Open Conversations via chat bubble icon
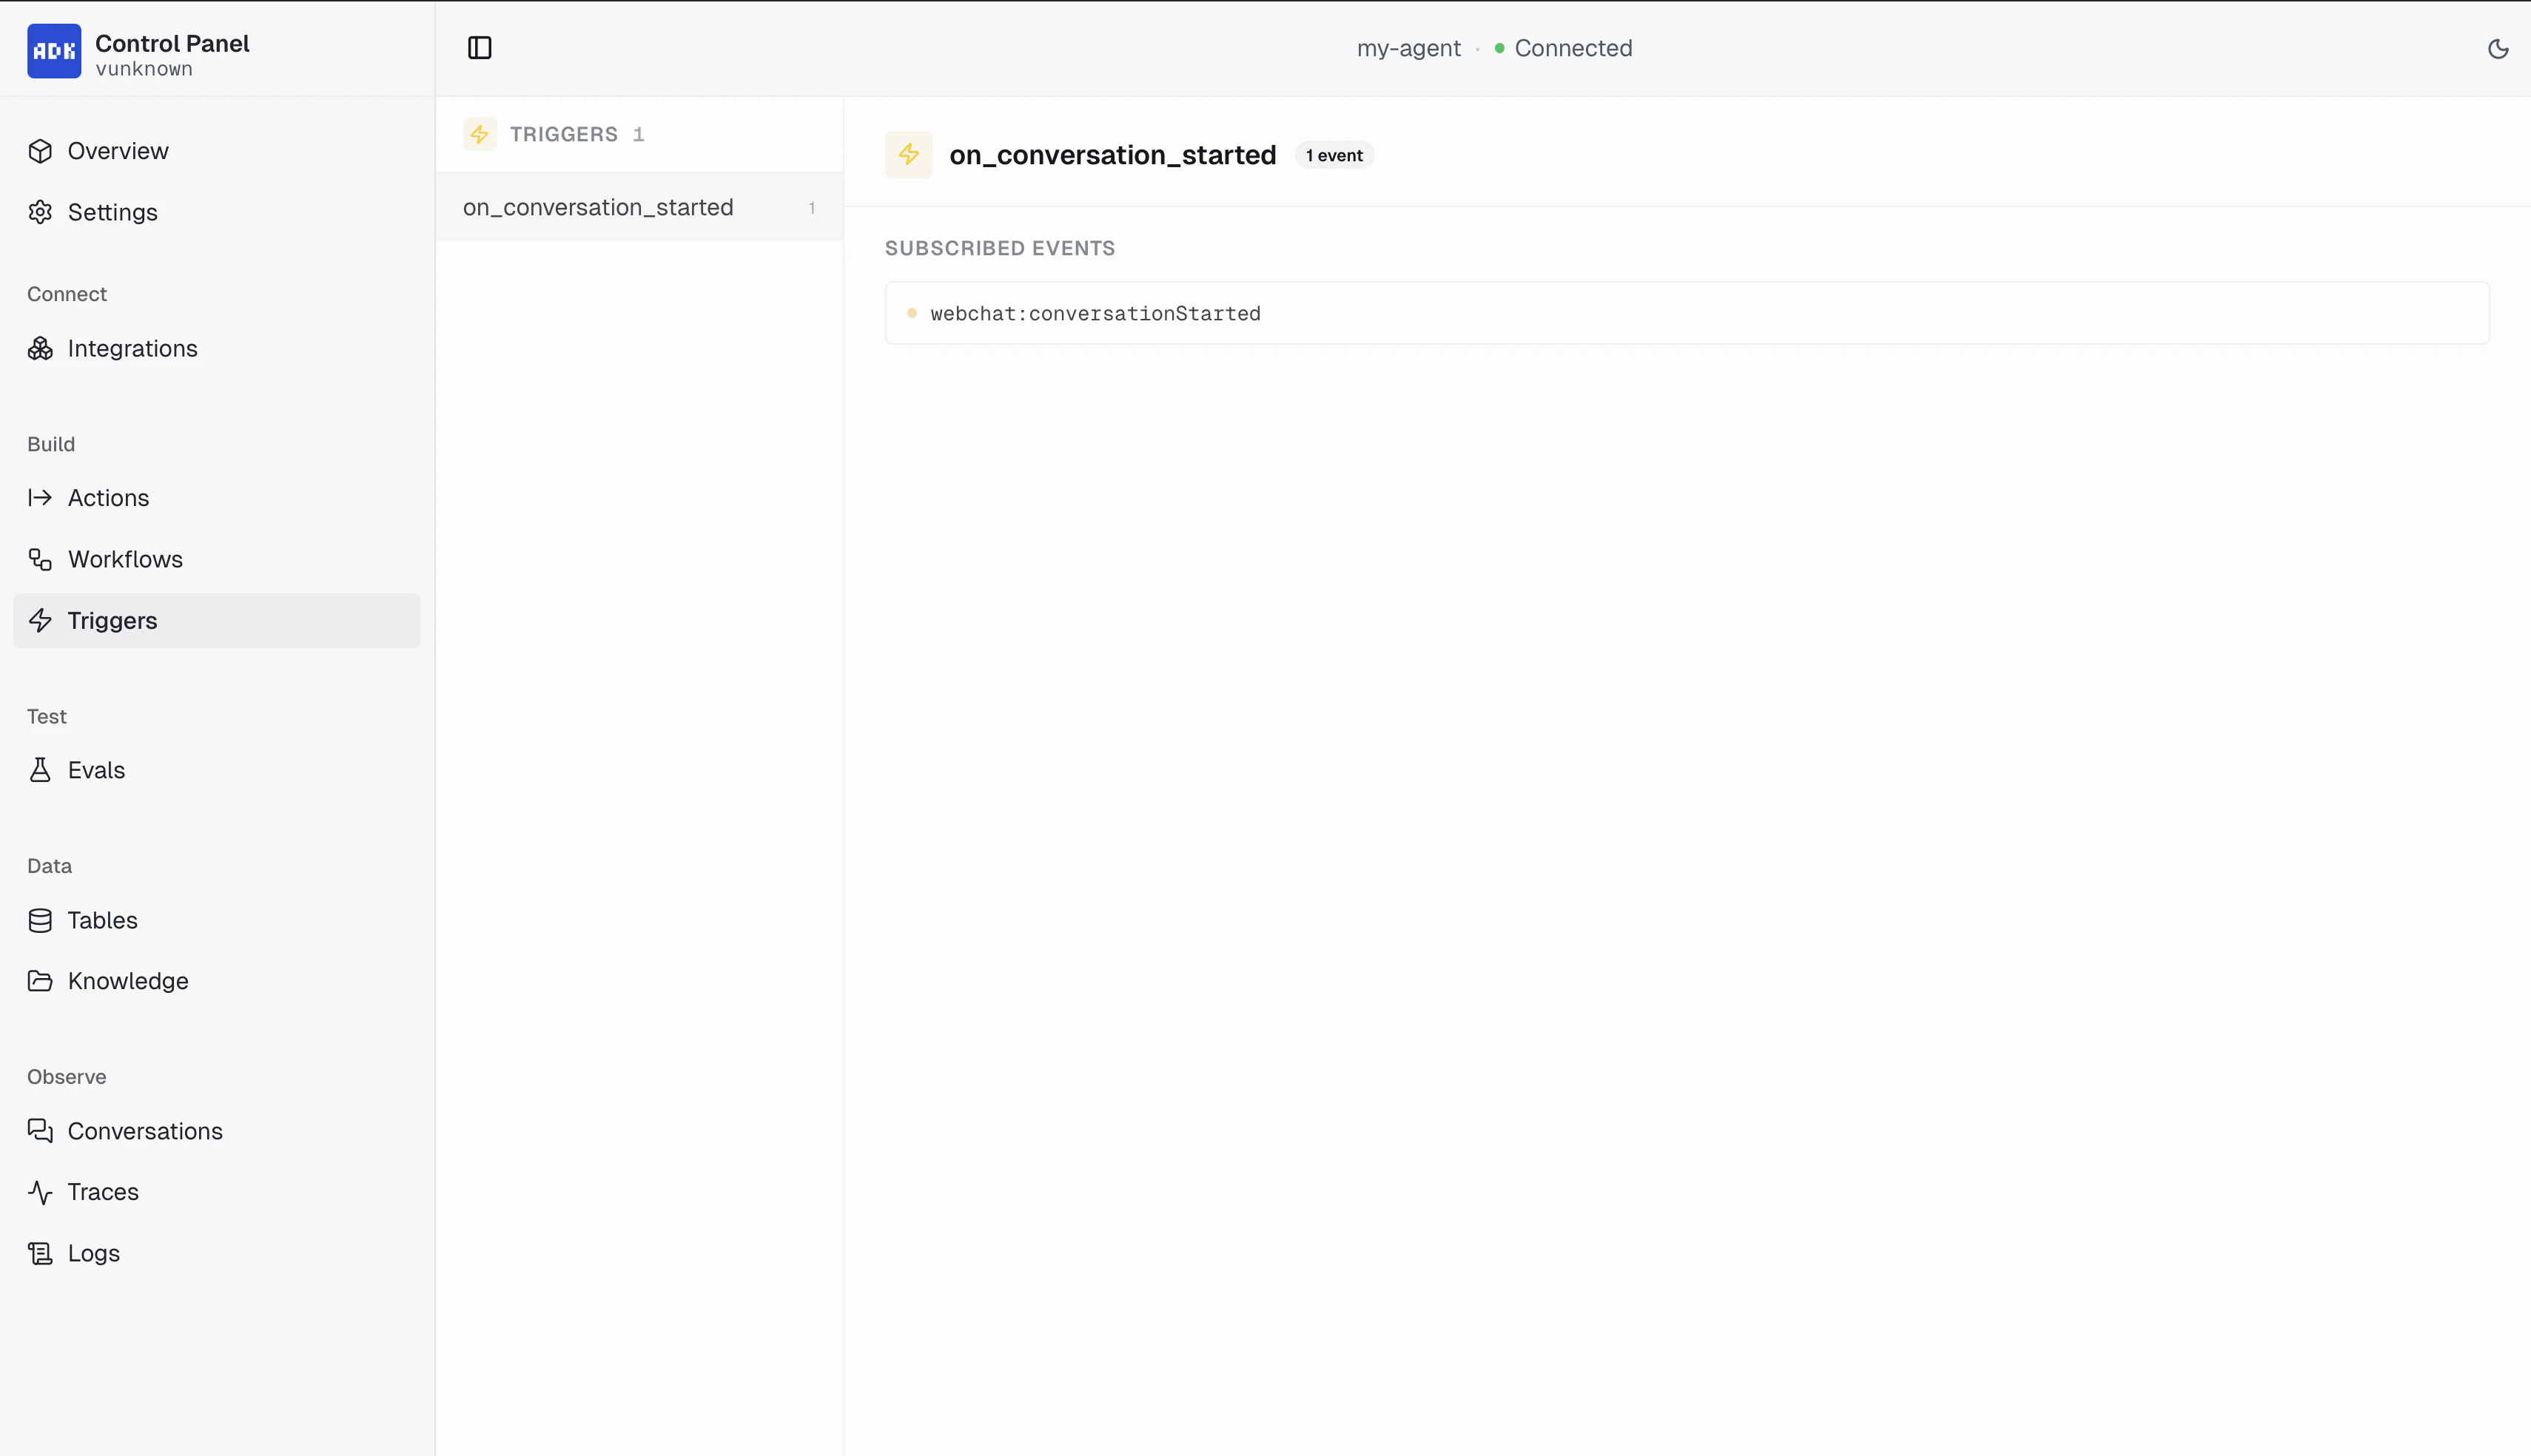This screenshot has height=1456, width=2531. tap(40, 1130)
